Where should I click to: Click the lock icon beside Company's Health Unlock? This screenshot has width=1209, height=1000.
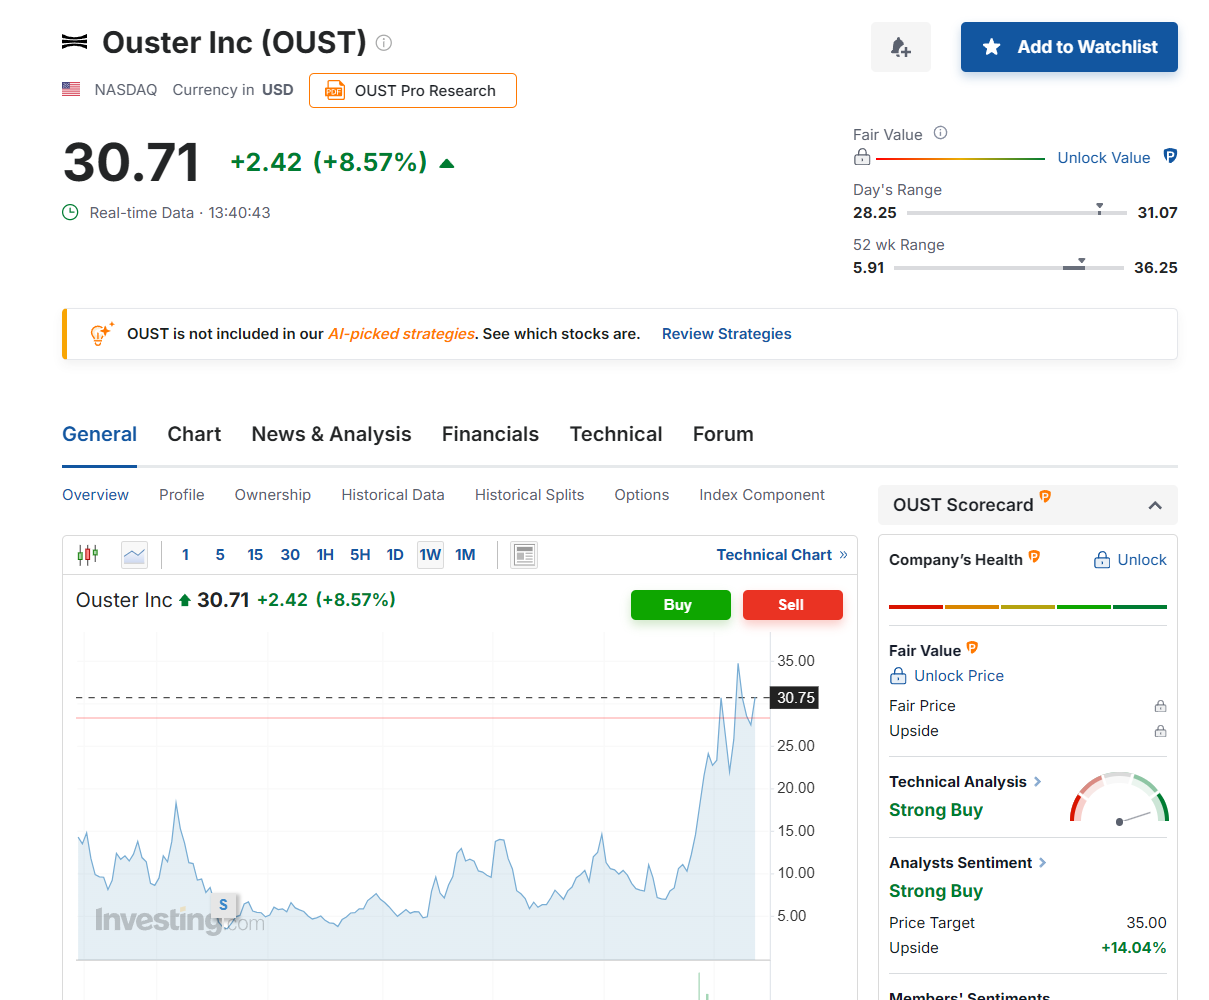click(x=1102, y=560)
